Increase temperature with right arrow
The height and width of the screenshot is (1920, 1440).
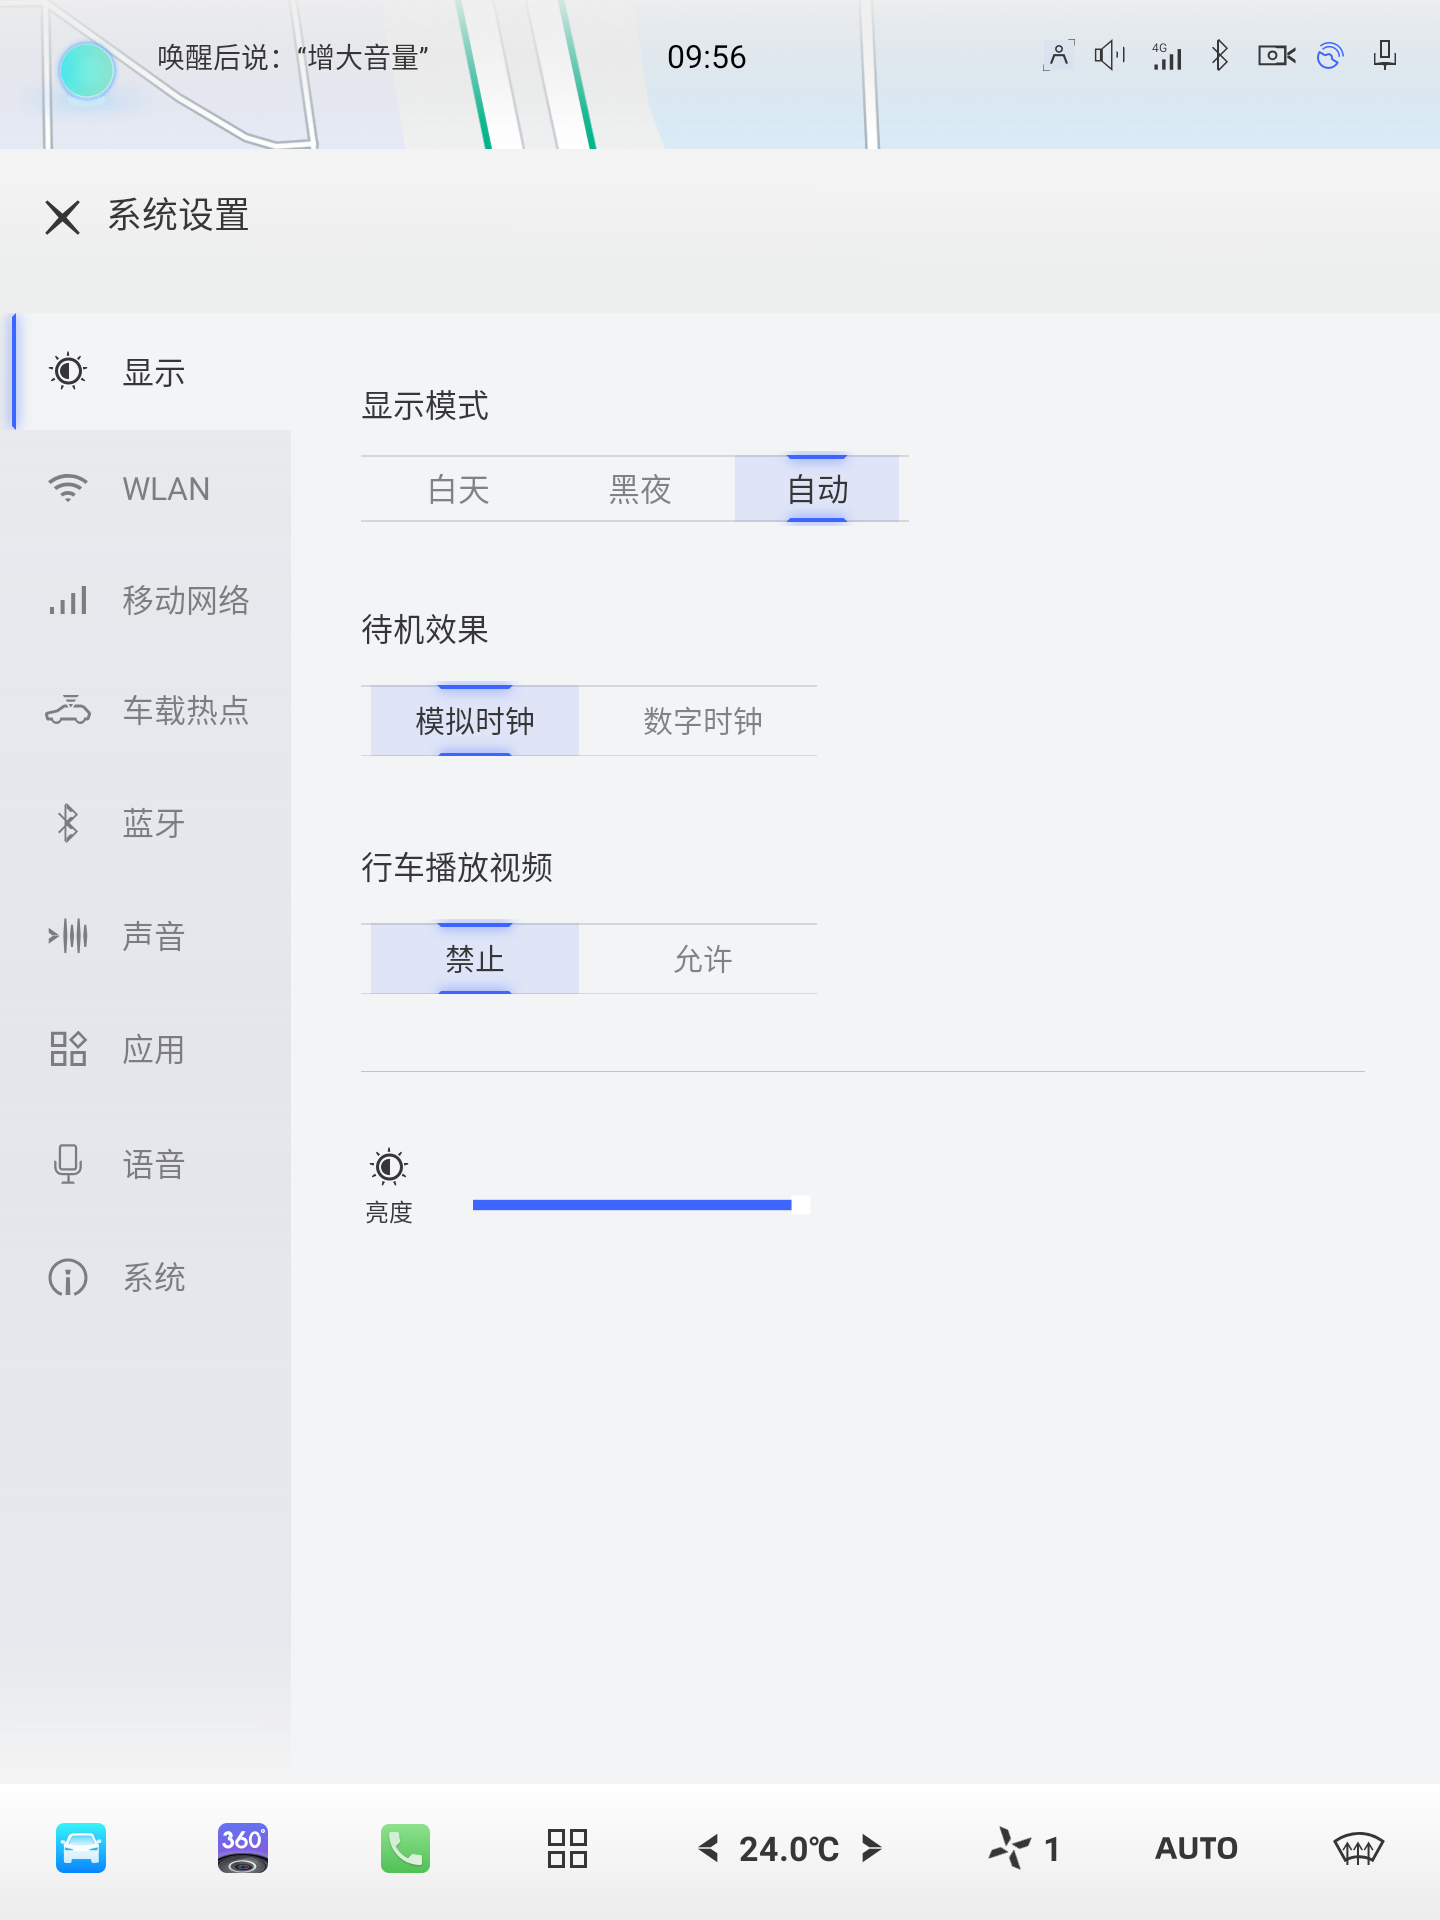tap(871, 1848)
